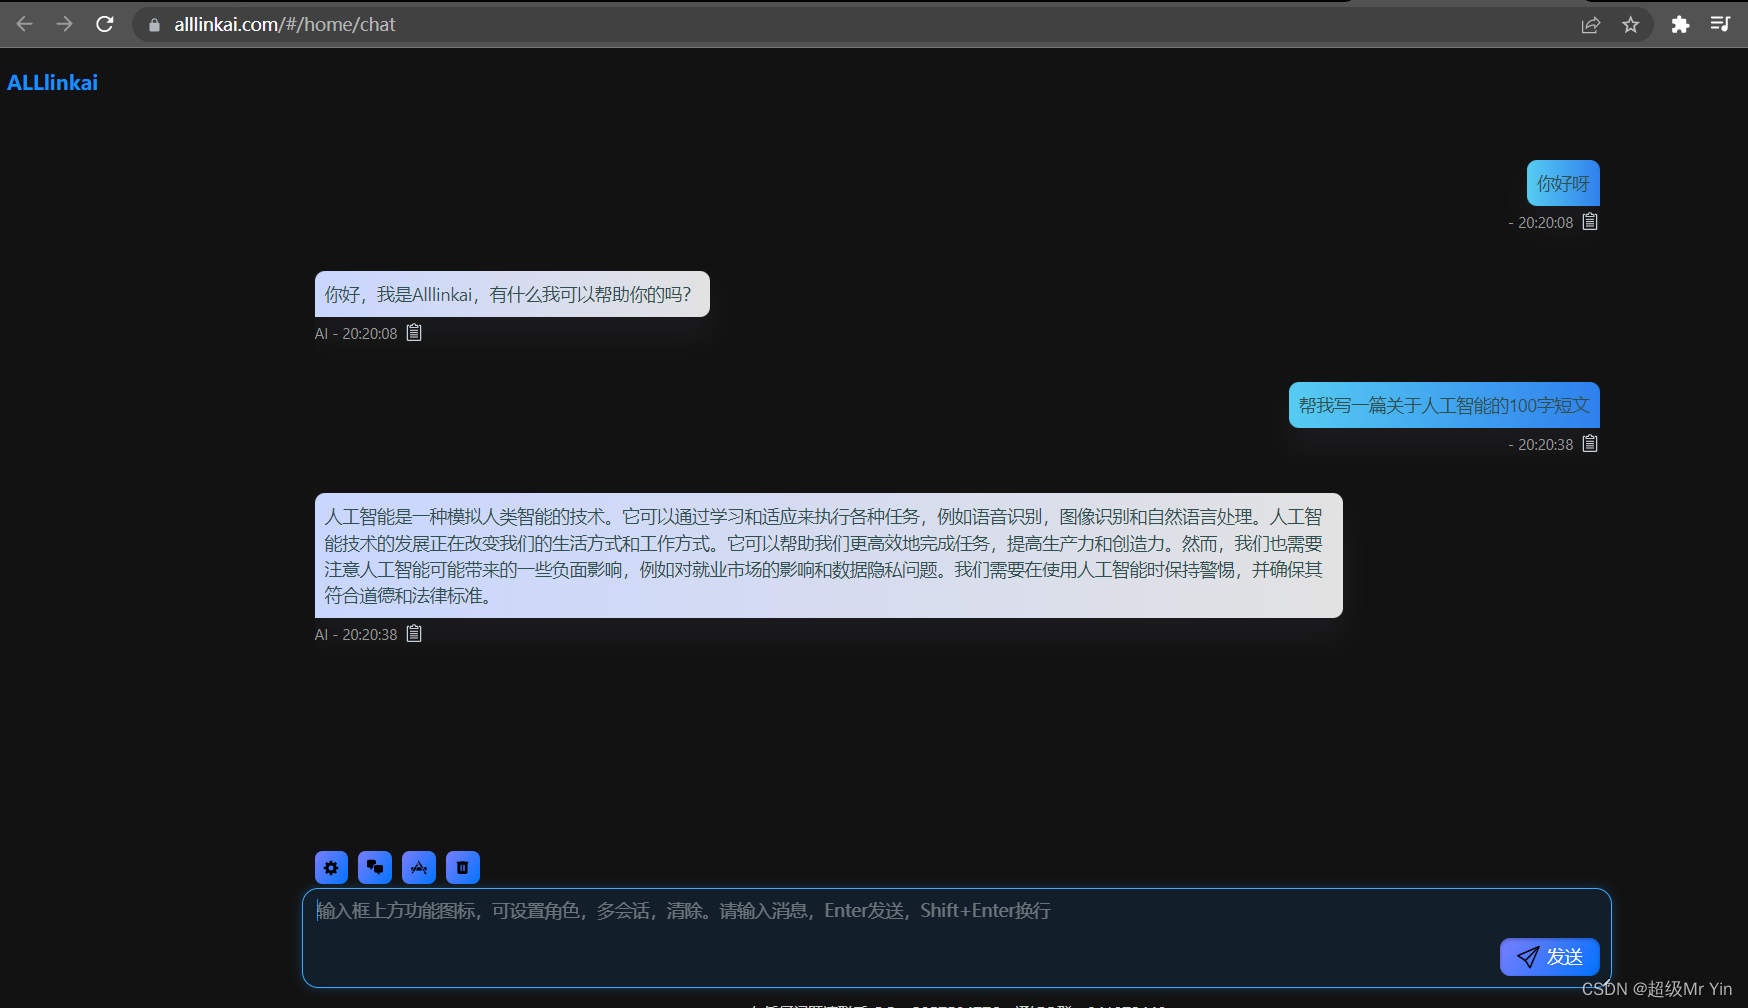Click the '帮我写一篇关于人工智能的100字短文' bubble
Screen dimensions: 1748x1008
pos(1444,405)
